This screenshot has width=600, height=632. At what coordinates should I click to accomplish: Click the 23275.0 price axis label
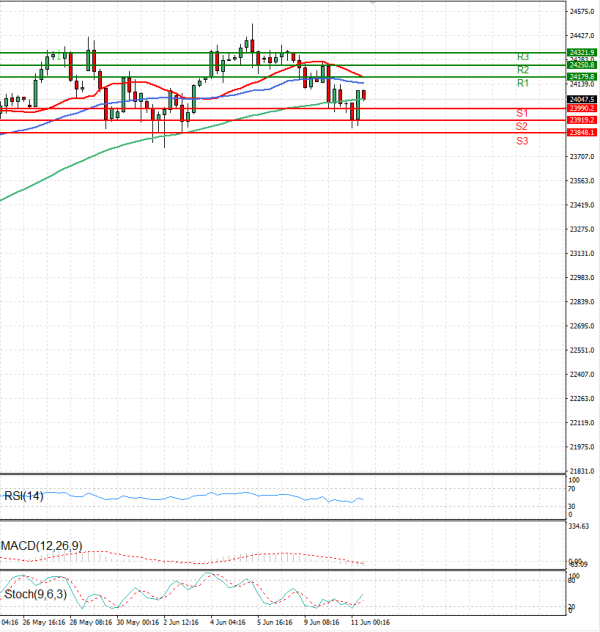point(582,229)
